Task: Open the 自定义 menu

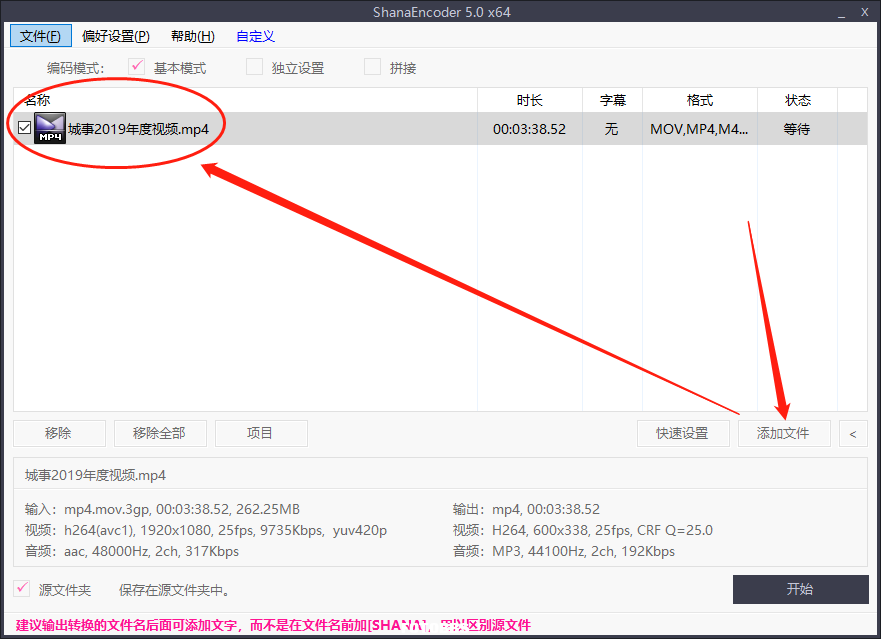Action: coord(255,36)
